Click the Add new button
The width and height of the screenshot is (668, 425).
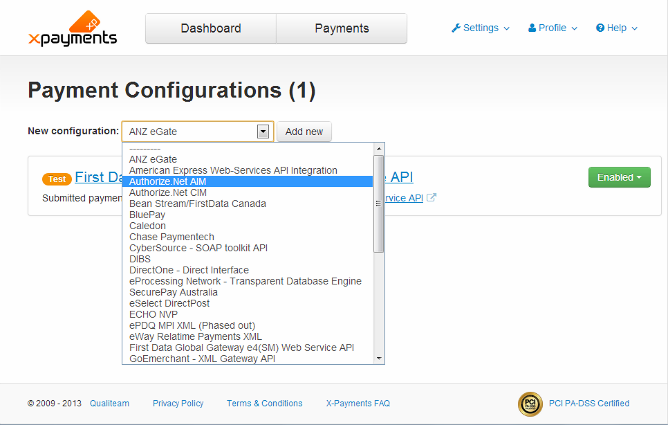point(304,132)
